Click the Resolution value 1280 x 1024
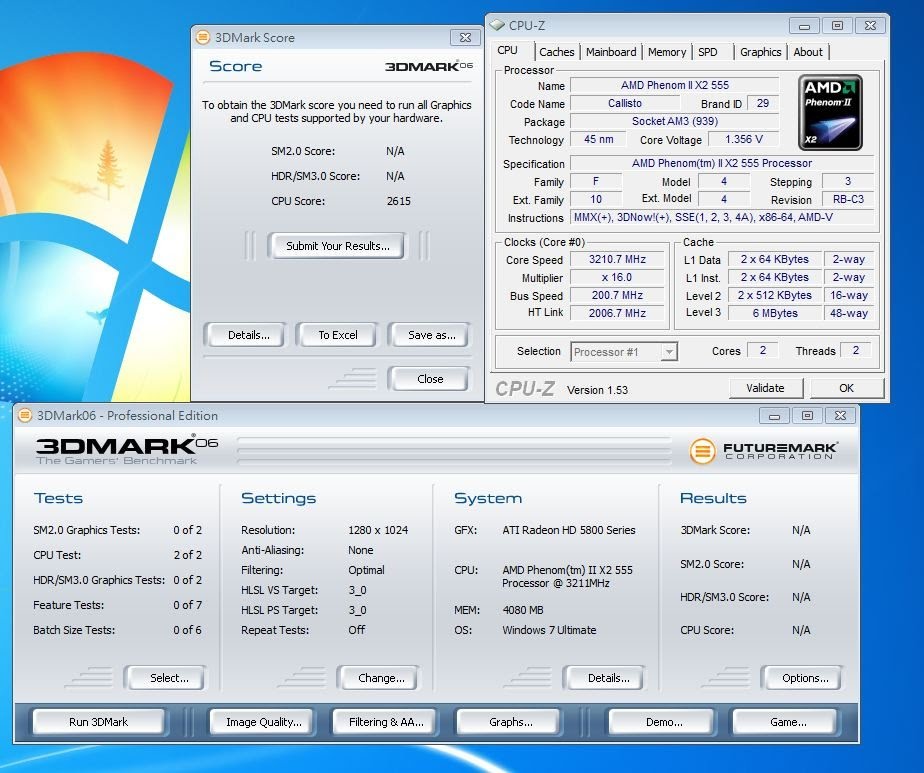The image size is (924, 773). tap(378, 530)
